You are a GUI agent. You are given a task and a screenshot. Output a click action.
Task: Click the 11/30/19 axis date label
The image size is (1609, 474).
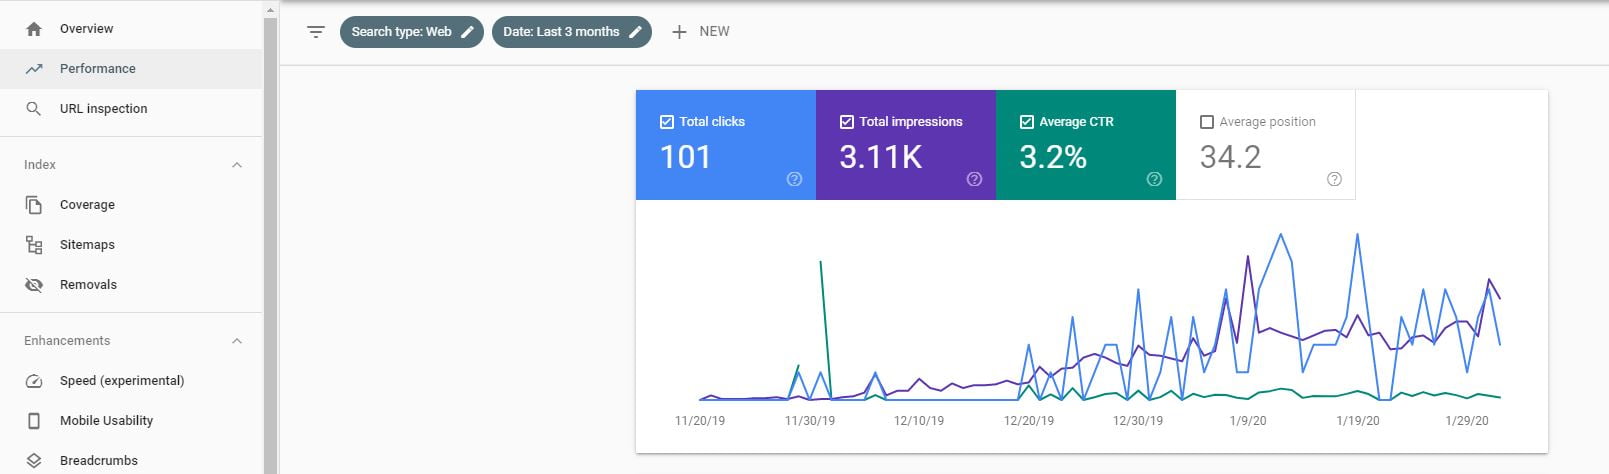810,421
